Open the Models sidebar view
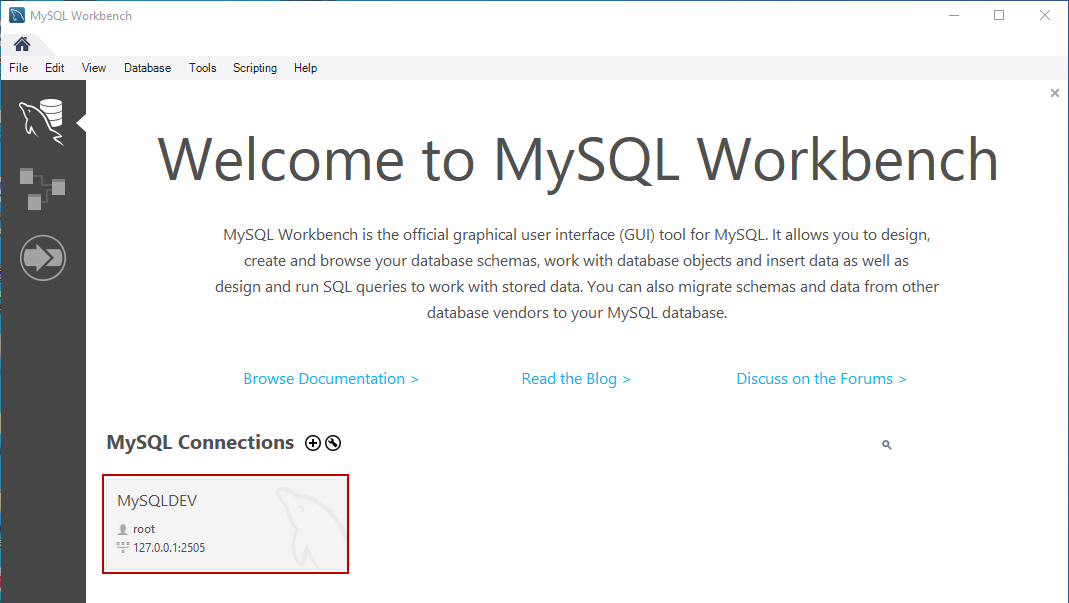The width and height of the screenshot is (1069, 603). (42, 188)
